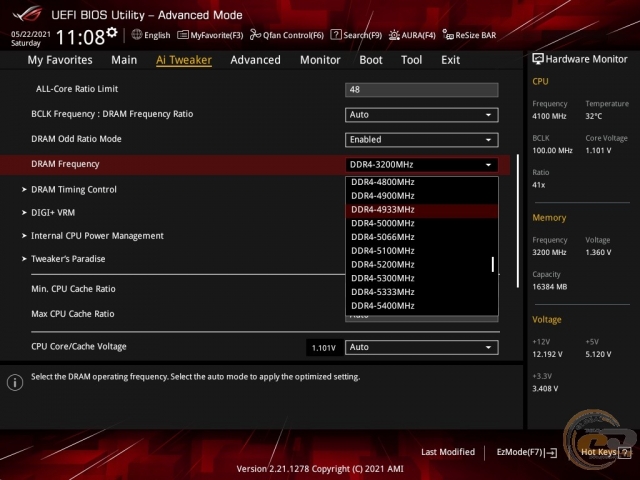Viewport: 640px width, 480px height.
Task: Click Hot Keys question mark icon
Action: pos(624,452)
